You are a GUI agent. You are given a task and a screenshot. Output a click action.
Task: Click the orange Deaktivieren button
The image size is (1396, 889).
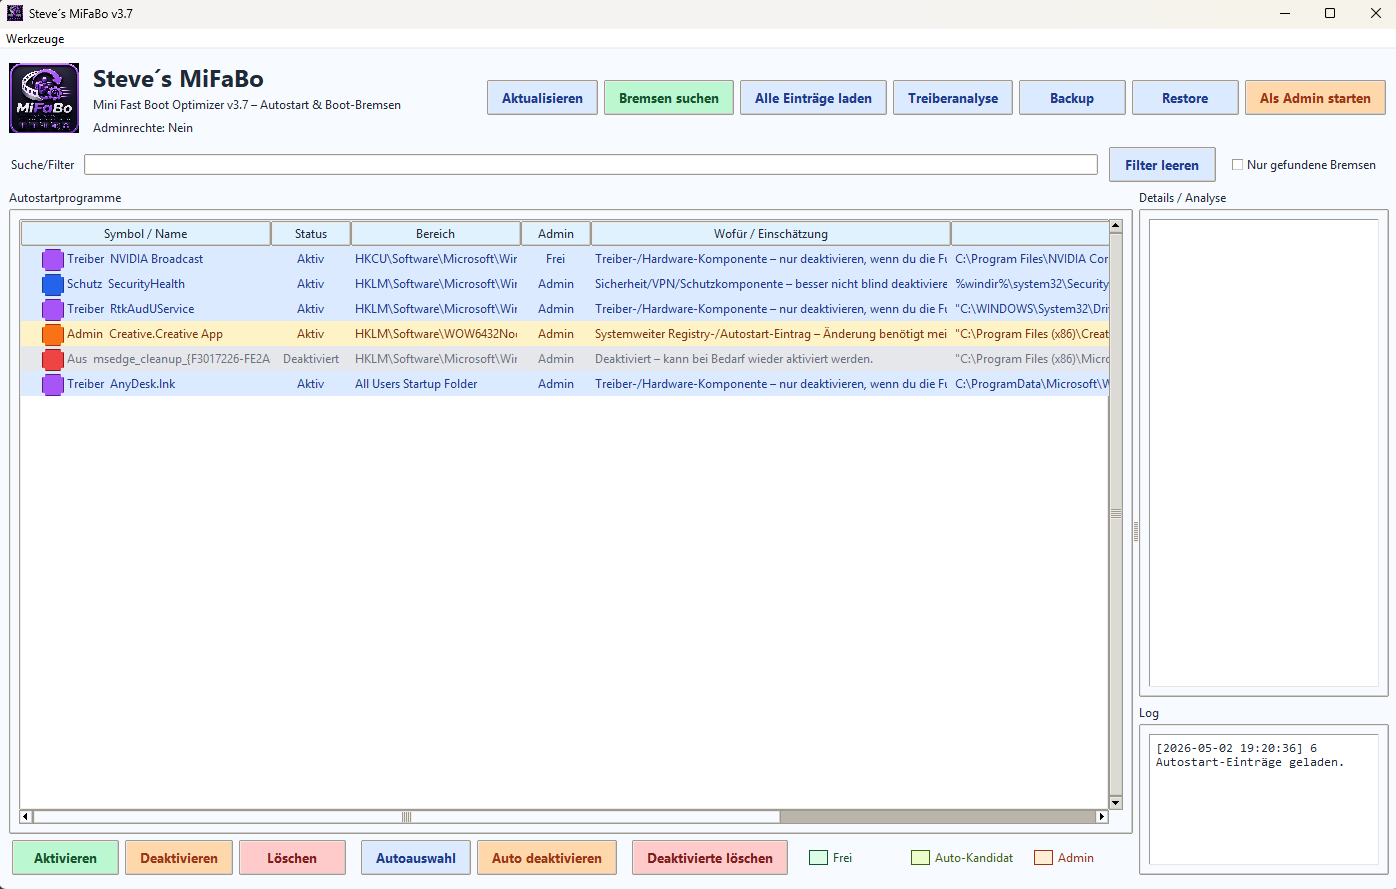179,858
